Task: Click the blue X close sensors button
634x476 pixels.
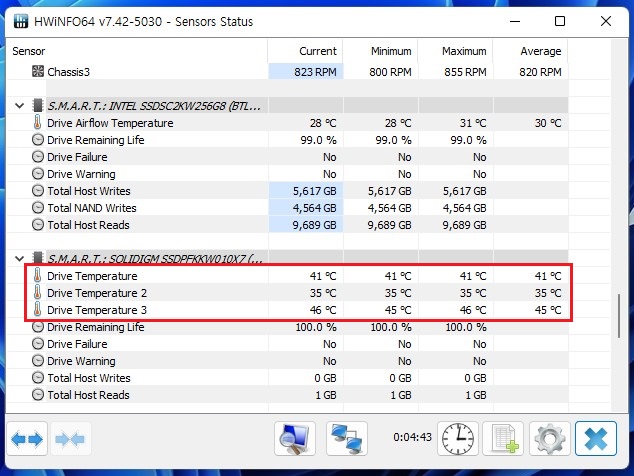Action: click(x=596, y=439)
